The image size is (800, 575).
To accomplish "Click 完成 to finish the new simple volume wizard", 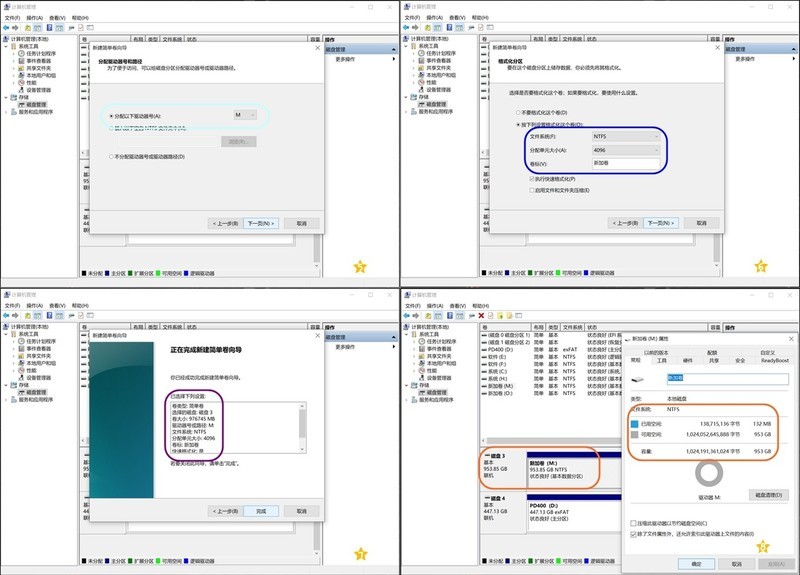I will [x=261, y=511].
